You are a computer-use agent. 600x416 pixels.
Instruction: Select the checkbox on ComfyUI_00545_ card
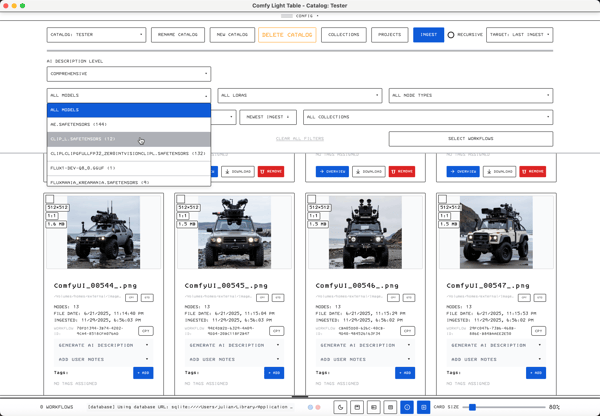(181, 199)
